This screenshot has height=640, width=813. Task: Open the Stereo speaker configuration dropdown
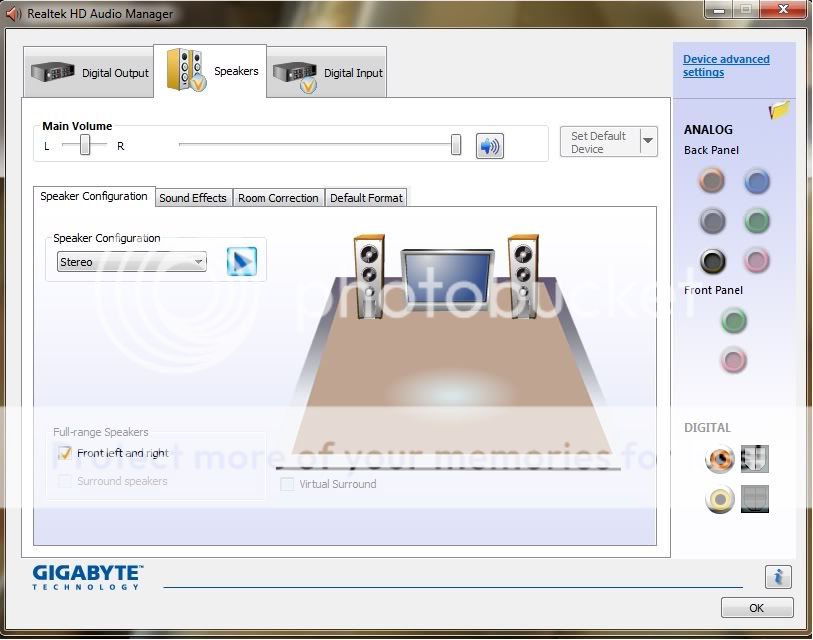tap(132, 261)
